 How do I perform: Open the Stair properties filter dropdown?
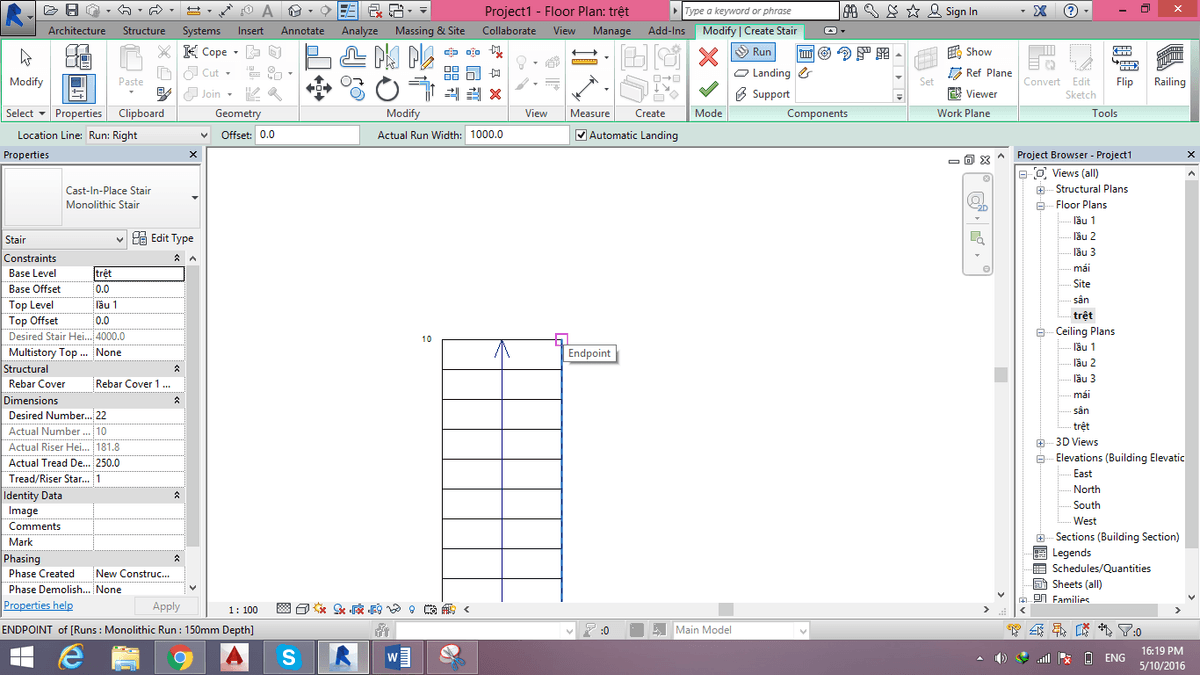click(65, 239)
